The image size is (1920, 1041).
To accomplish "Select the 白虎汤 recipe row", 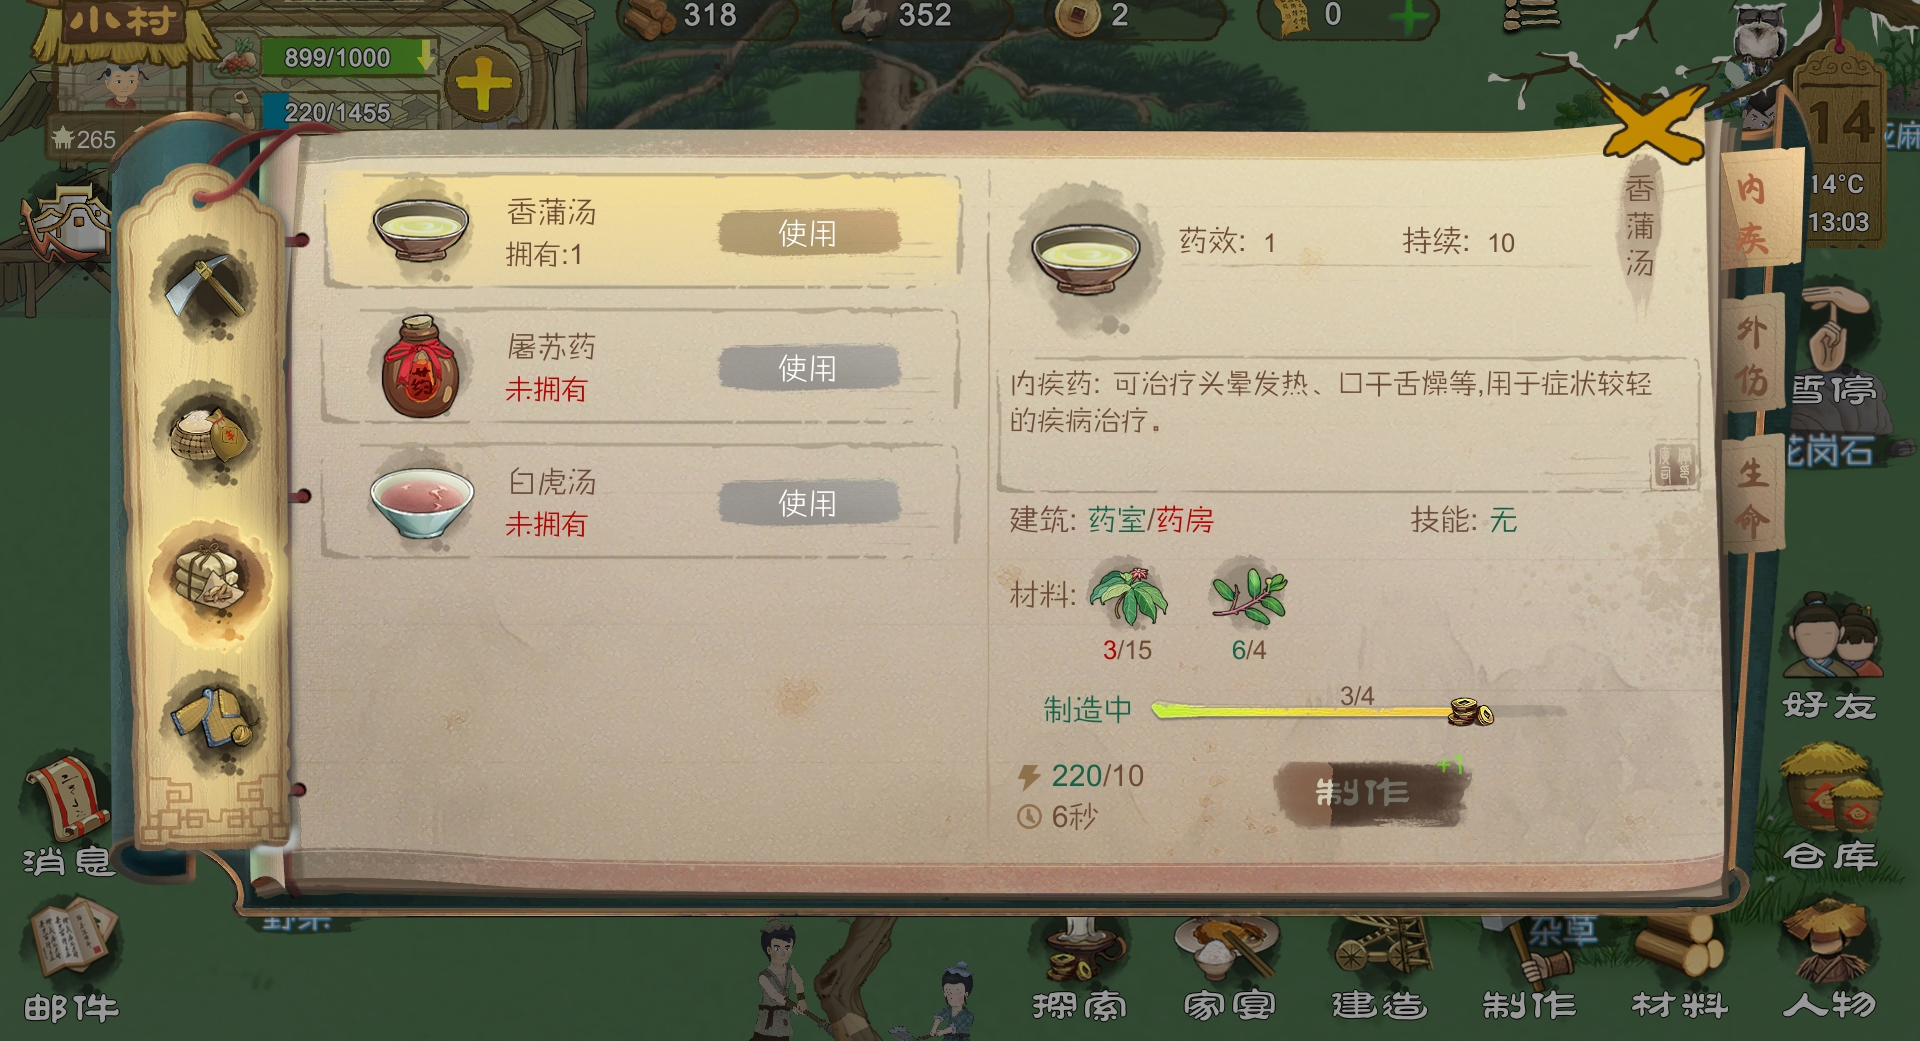I will pos(640,502).
